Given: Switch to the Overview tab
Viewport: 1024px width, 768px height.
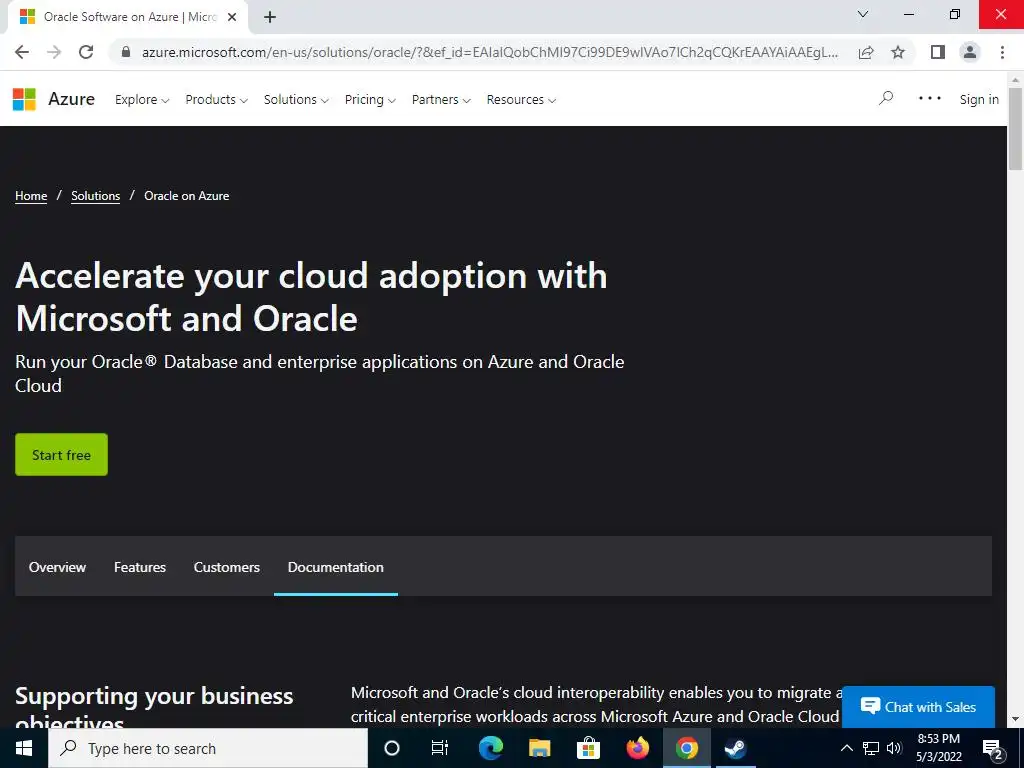Looking at the screenshot, I should tap(57, 567).
